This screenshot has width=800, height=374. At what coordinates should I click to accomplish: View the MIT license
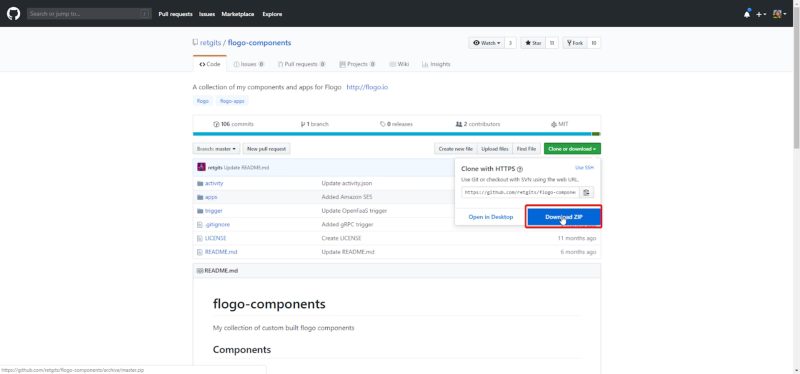click(x=560, y=124)
